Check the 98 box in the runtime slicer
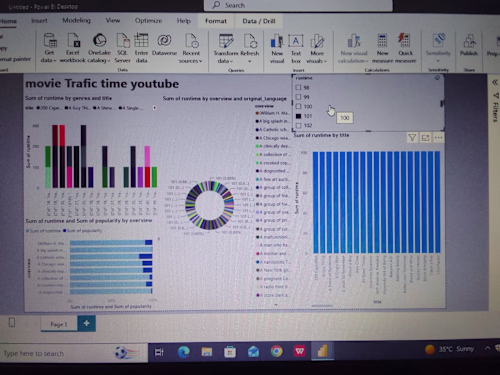 click(x=298, y=87)
